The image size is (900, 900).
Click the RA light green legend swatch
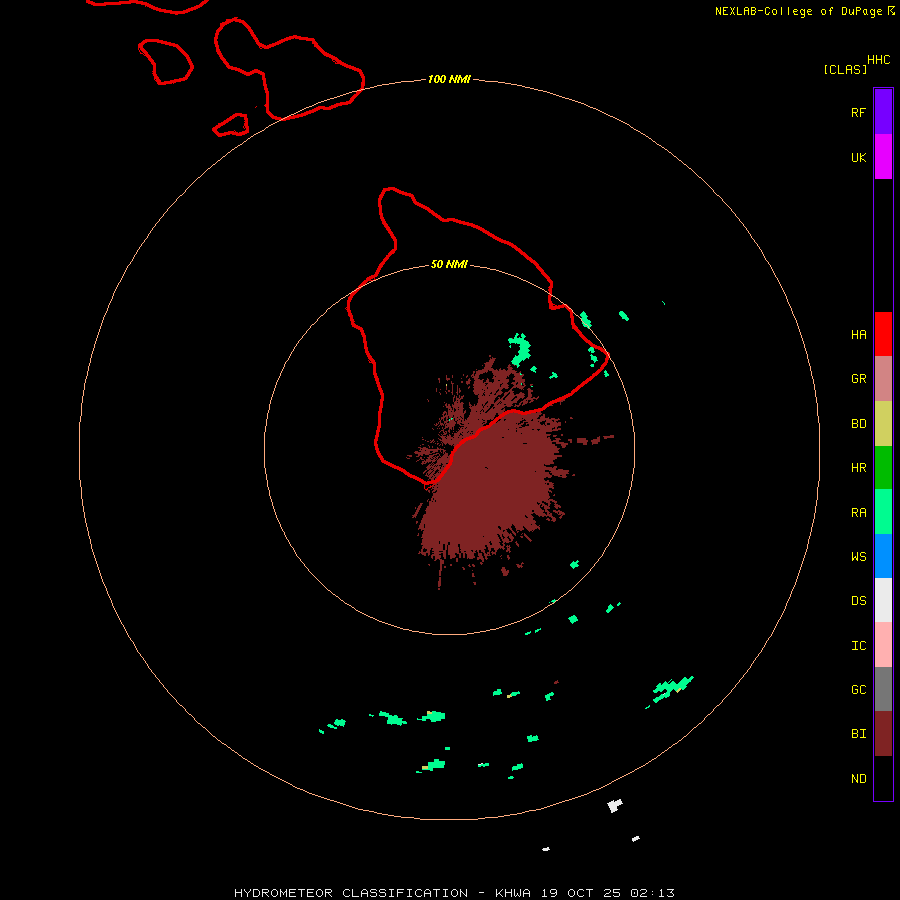[x=883, y=512]
